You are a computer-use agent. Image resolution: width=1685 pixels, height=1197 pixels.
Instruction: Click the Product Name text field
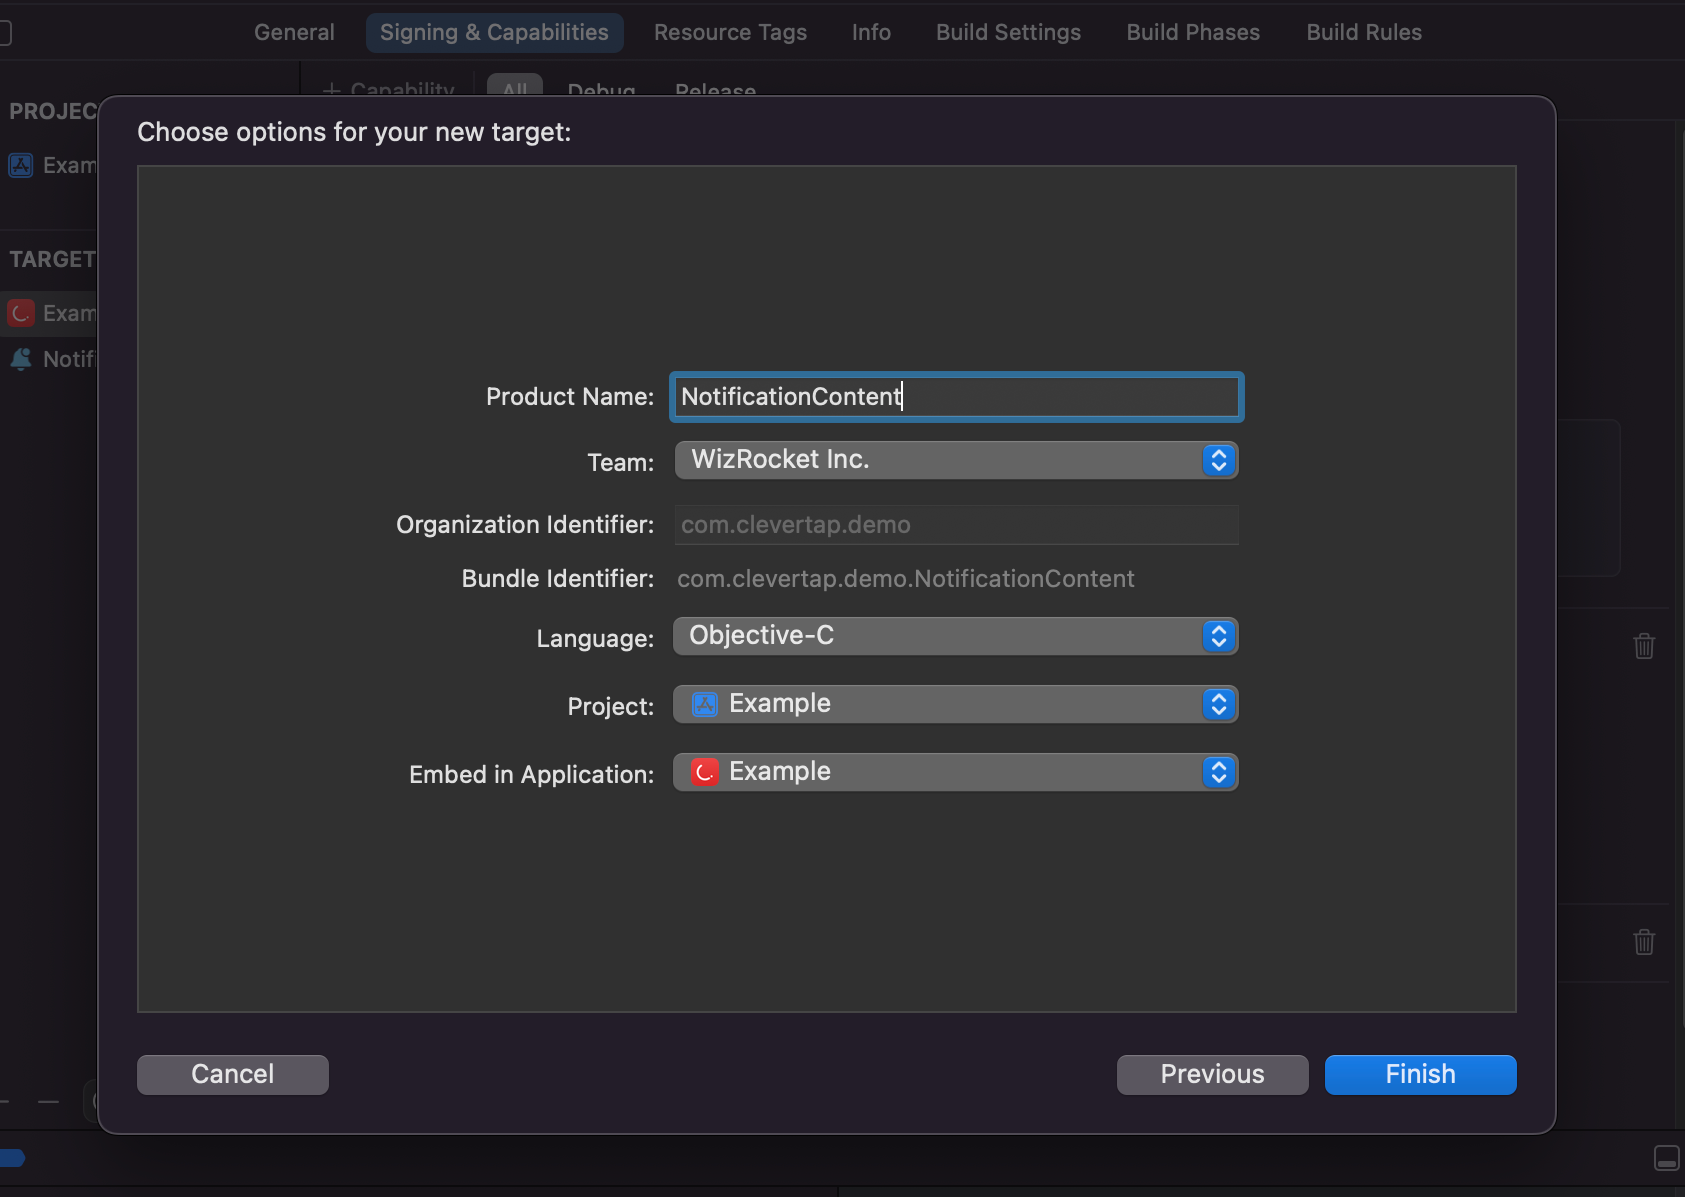point(955,397)
